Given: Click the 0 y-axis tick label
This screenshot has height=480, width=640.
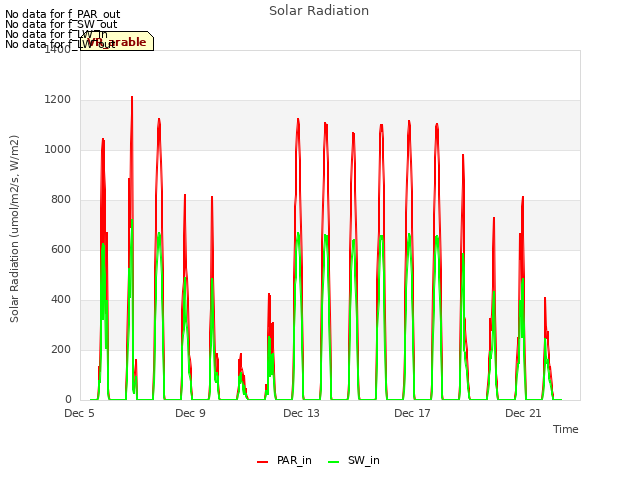Looking at the screenshot, I should point(68,400).
